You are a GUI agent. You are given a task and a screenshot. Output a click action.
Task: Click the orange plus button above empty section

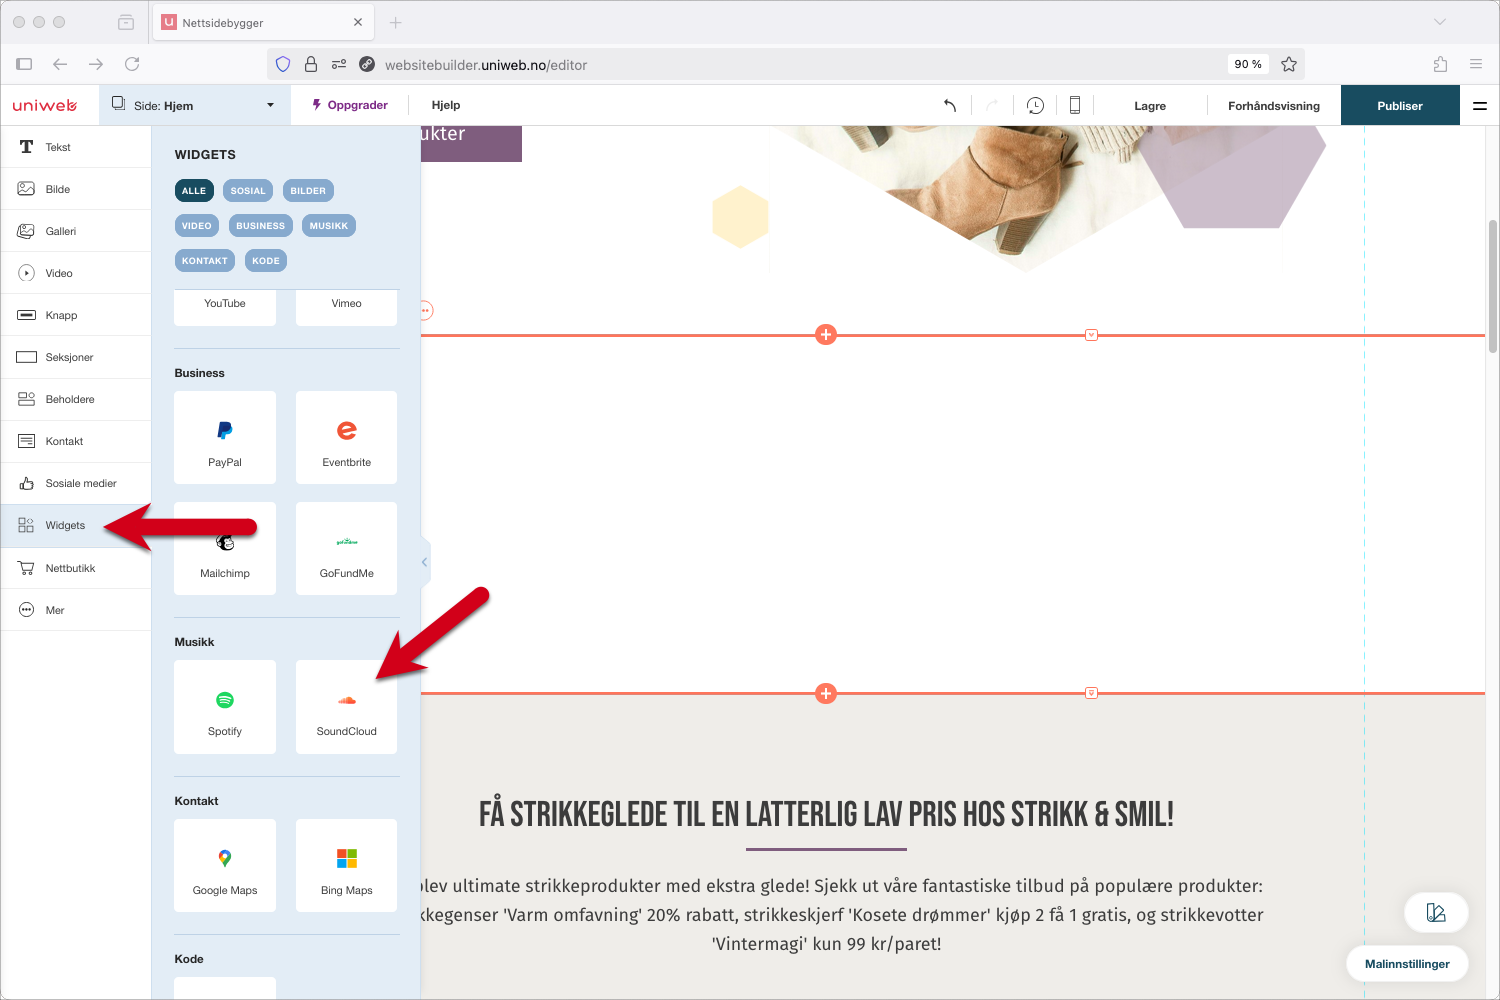[x=826, y=335]
